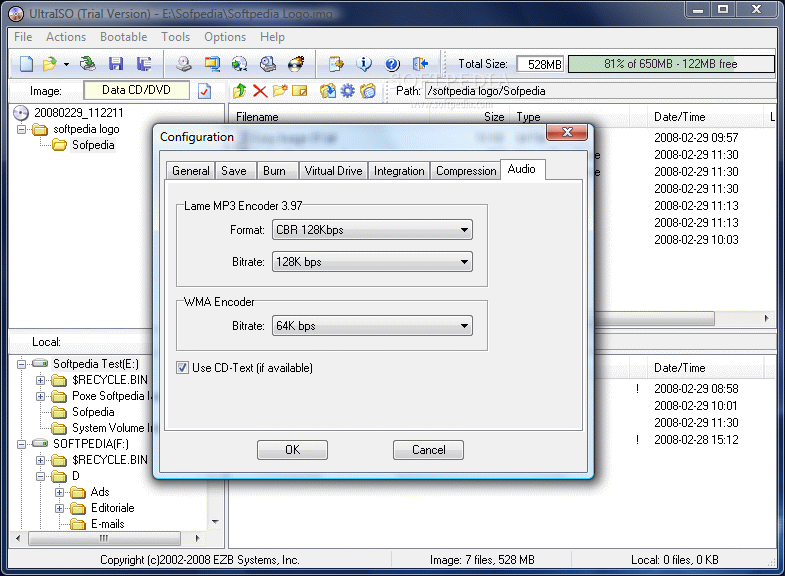Select the Audio tab
The height and width of the screenshot is (576, 785).
point(522,169)
